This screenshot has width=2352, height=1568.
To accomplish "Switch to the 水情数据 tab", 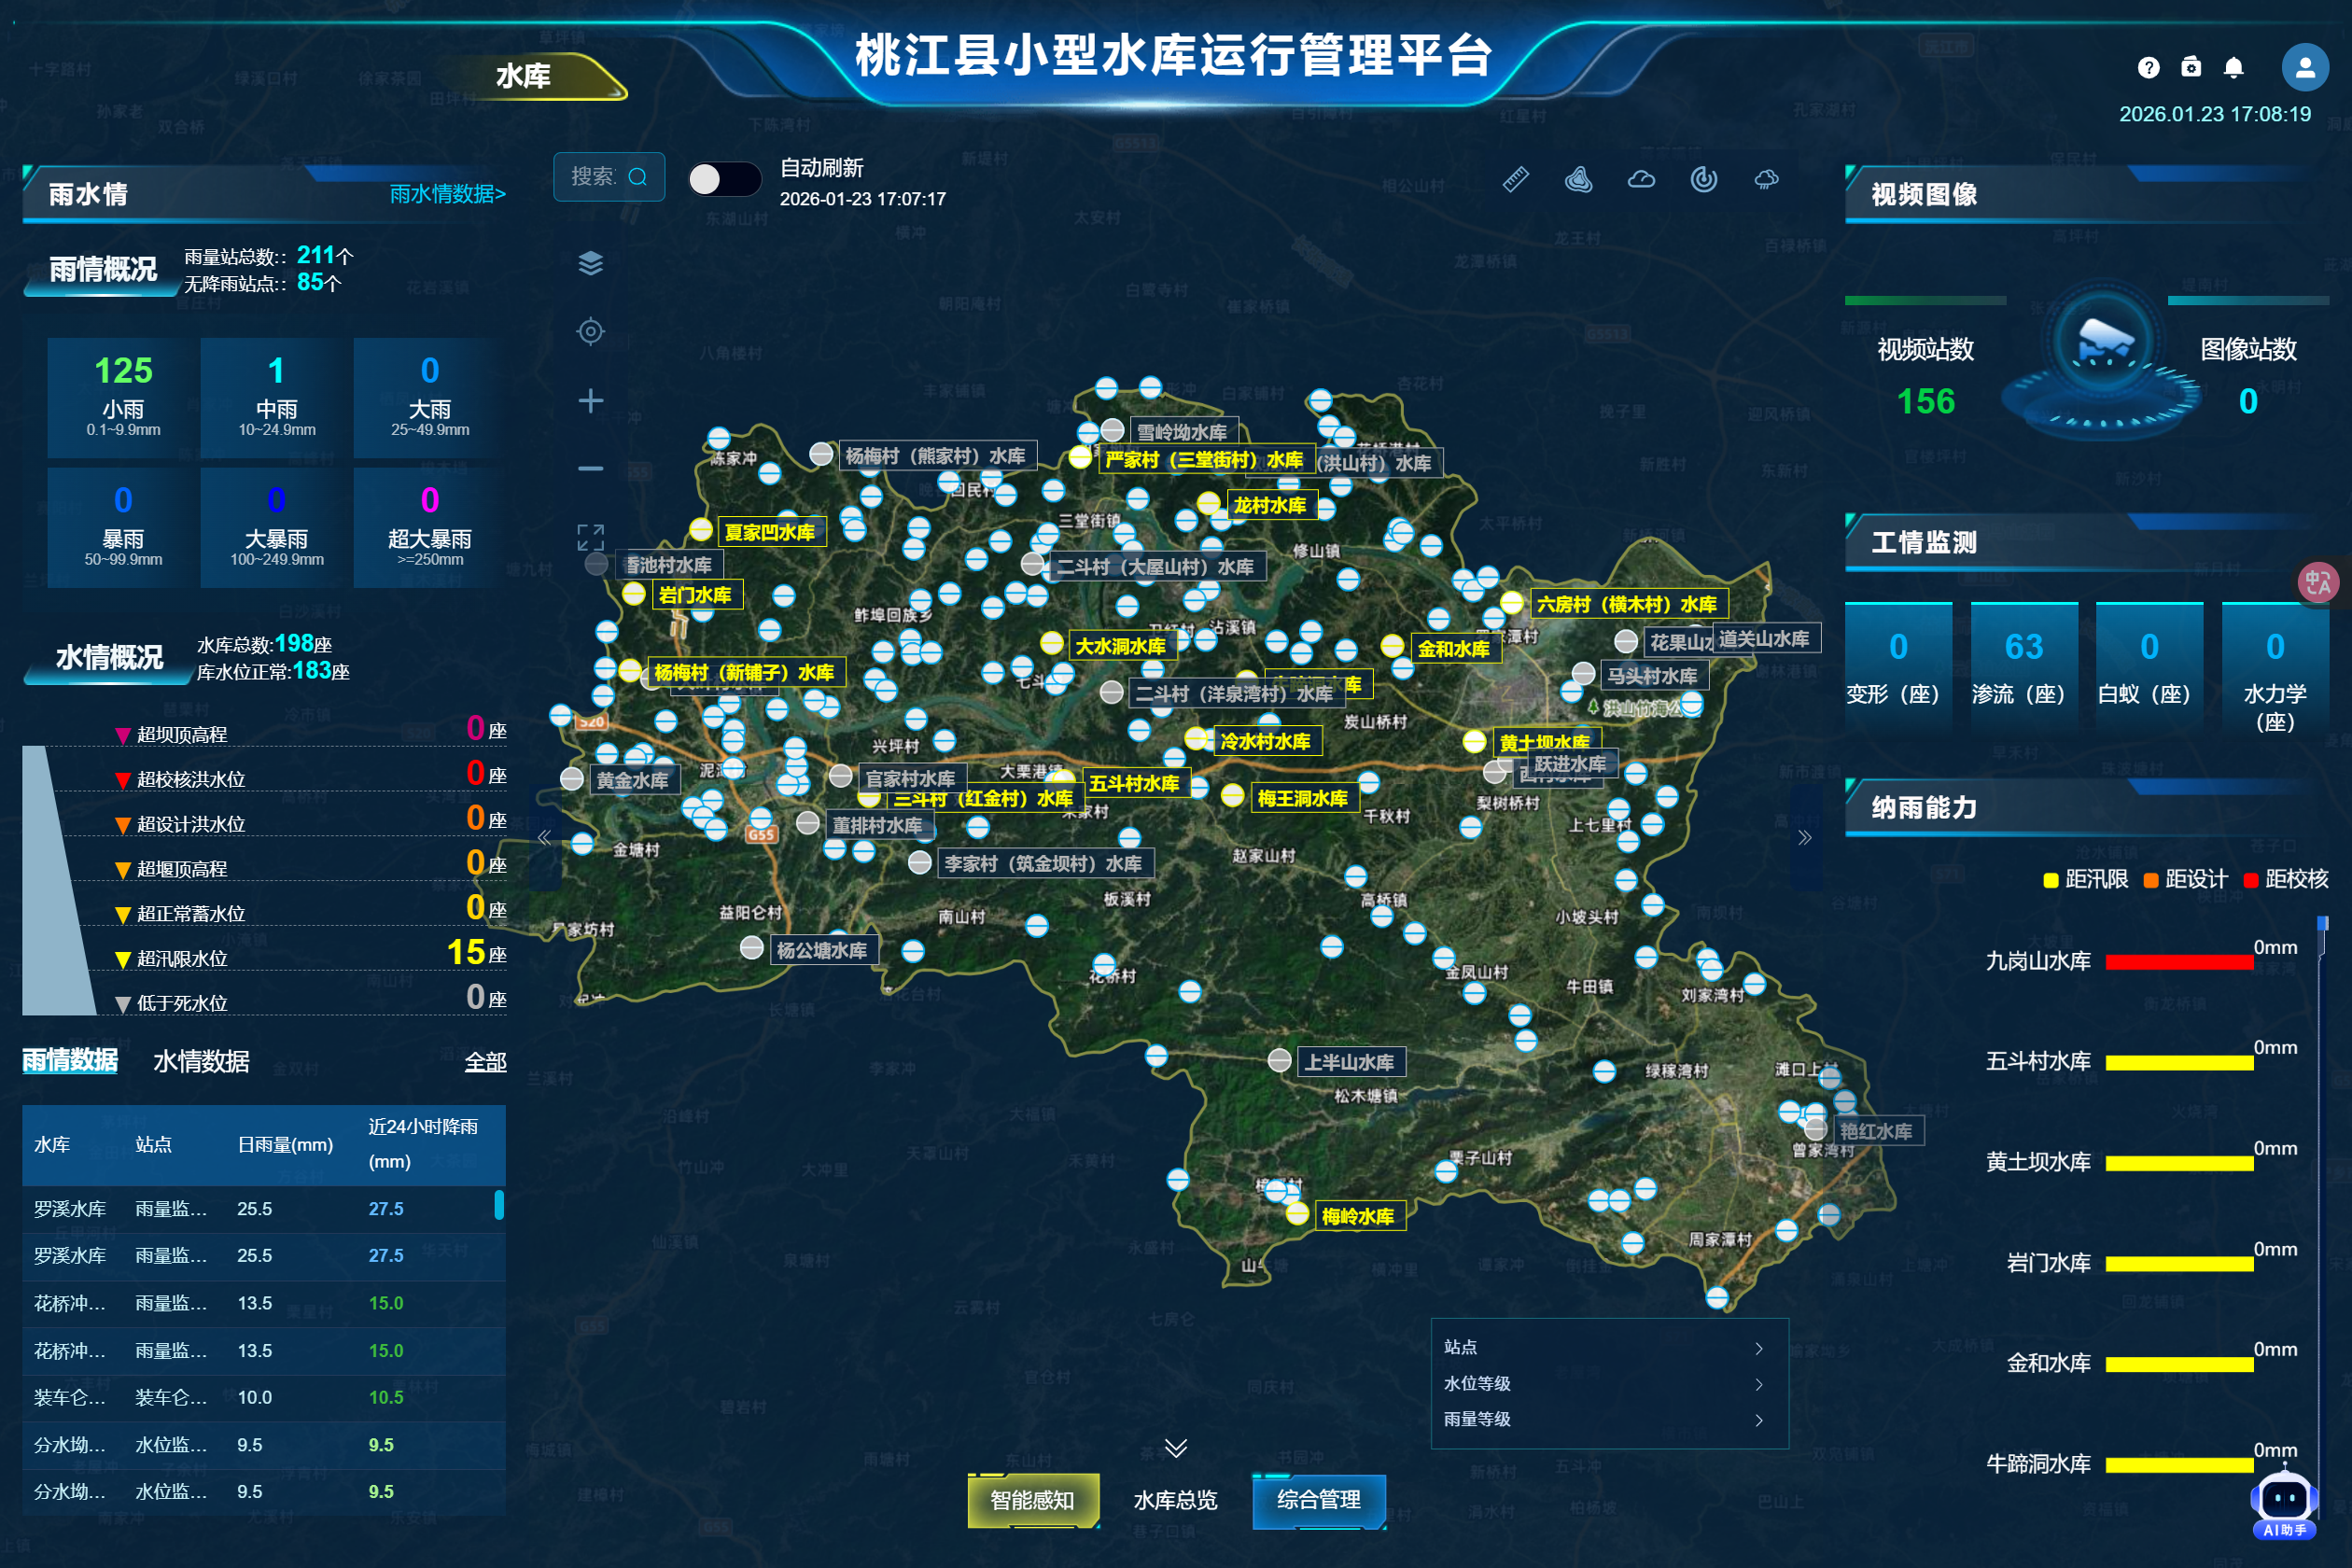I will [201, 1061].
